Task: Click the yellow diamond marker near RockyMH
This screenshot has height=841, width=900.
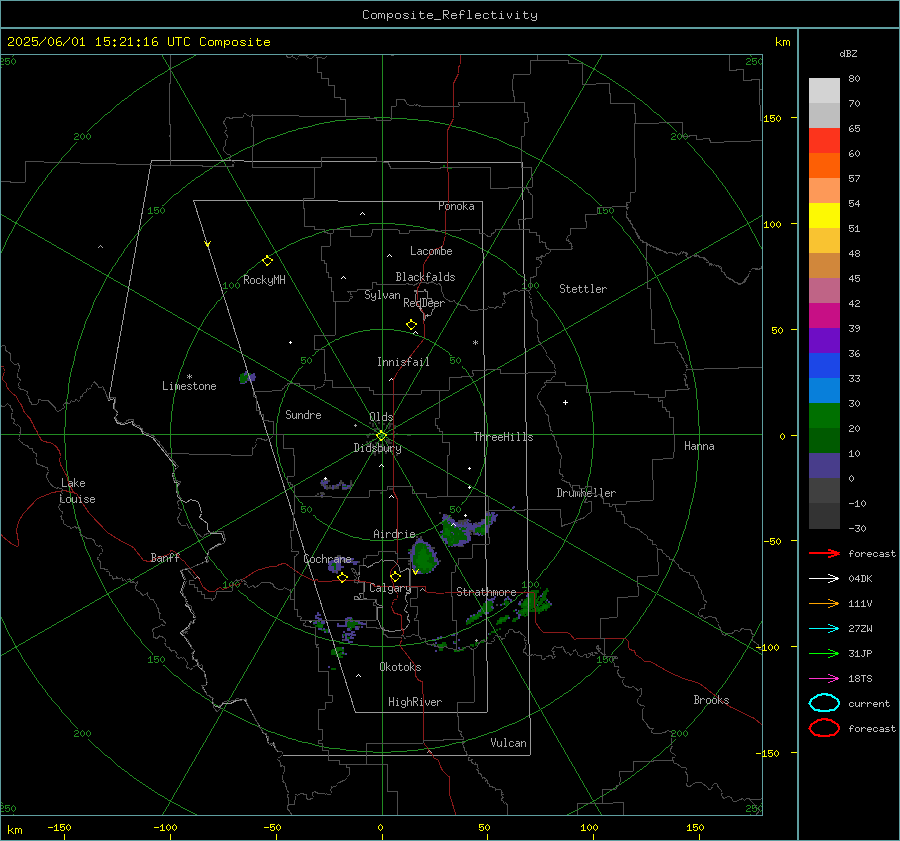Action: (x=267, y=261)
